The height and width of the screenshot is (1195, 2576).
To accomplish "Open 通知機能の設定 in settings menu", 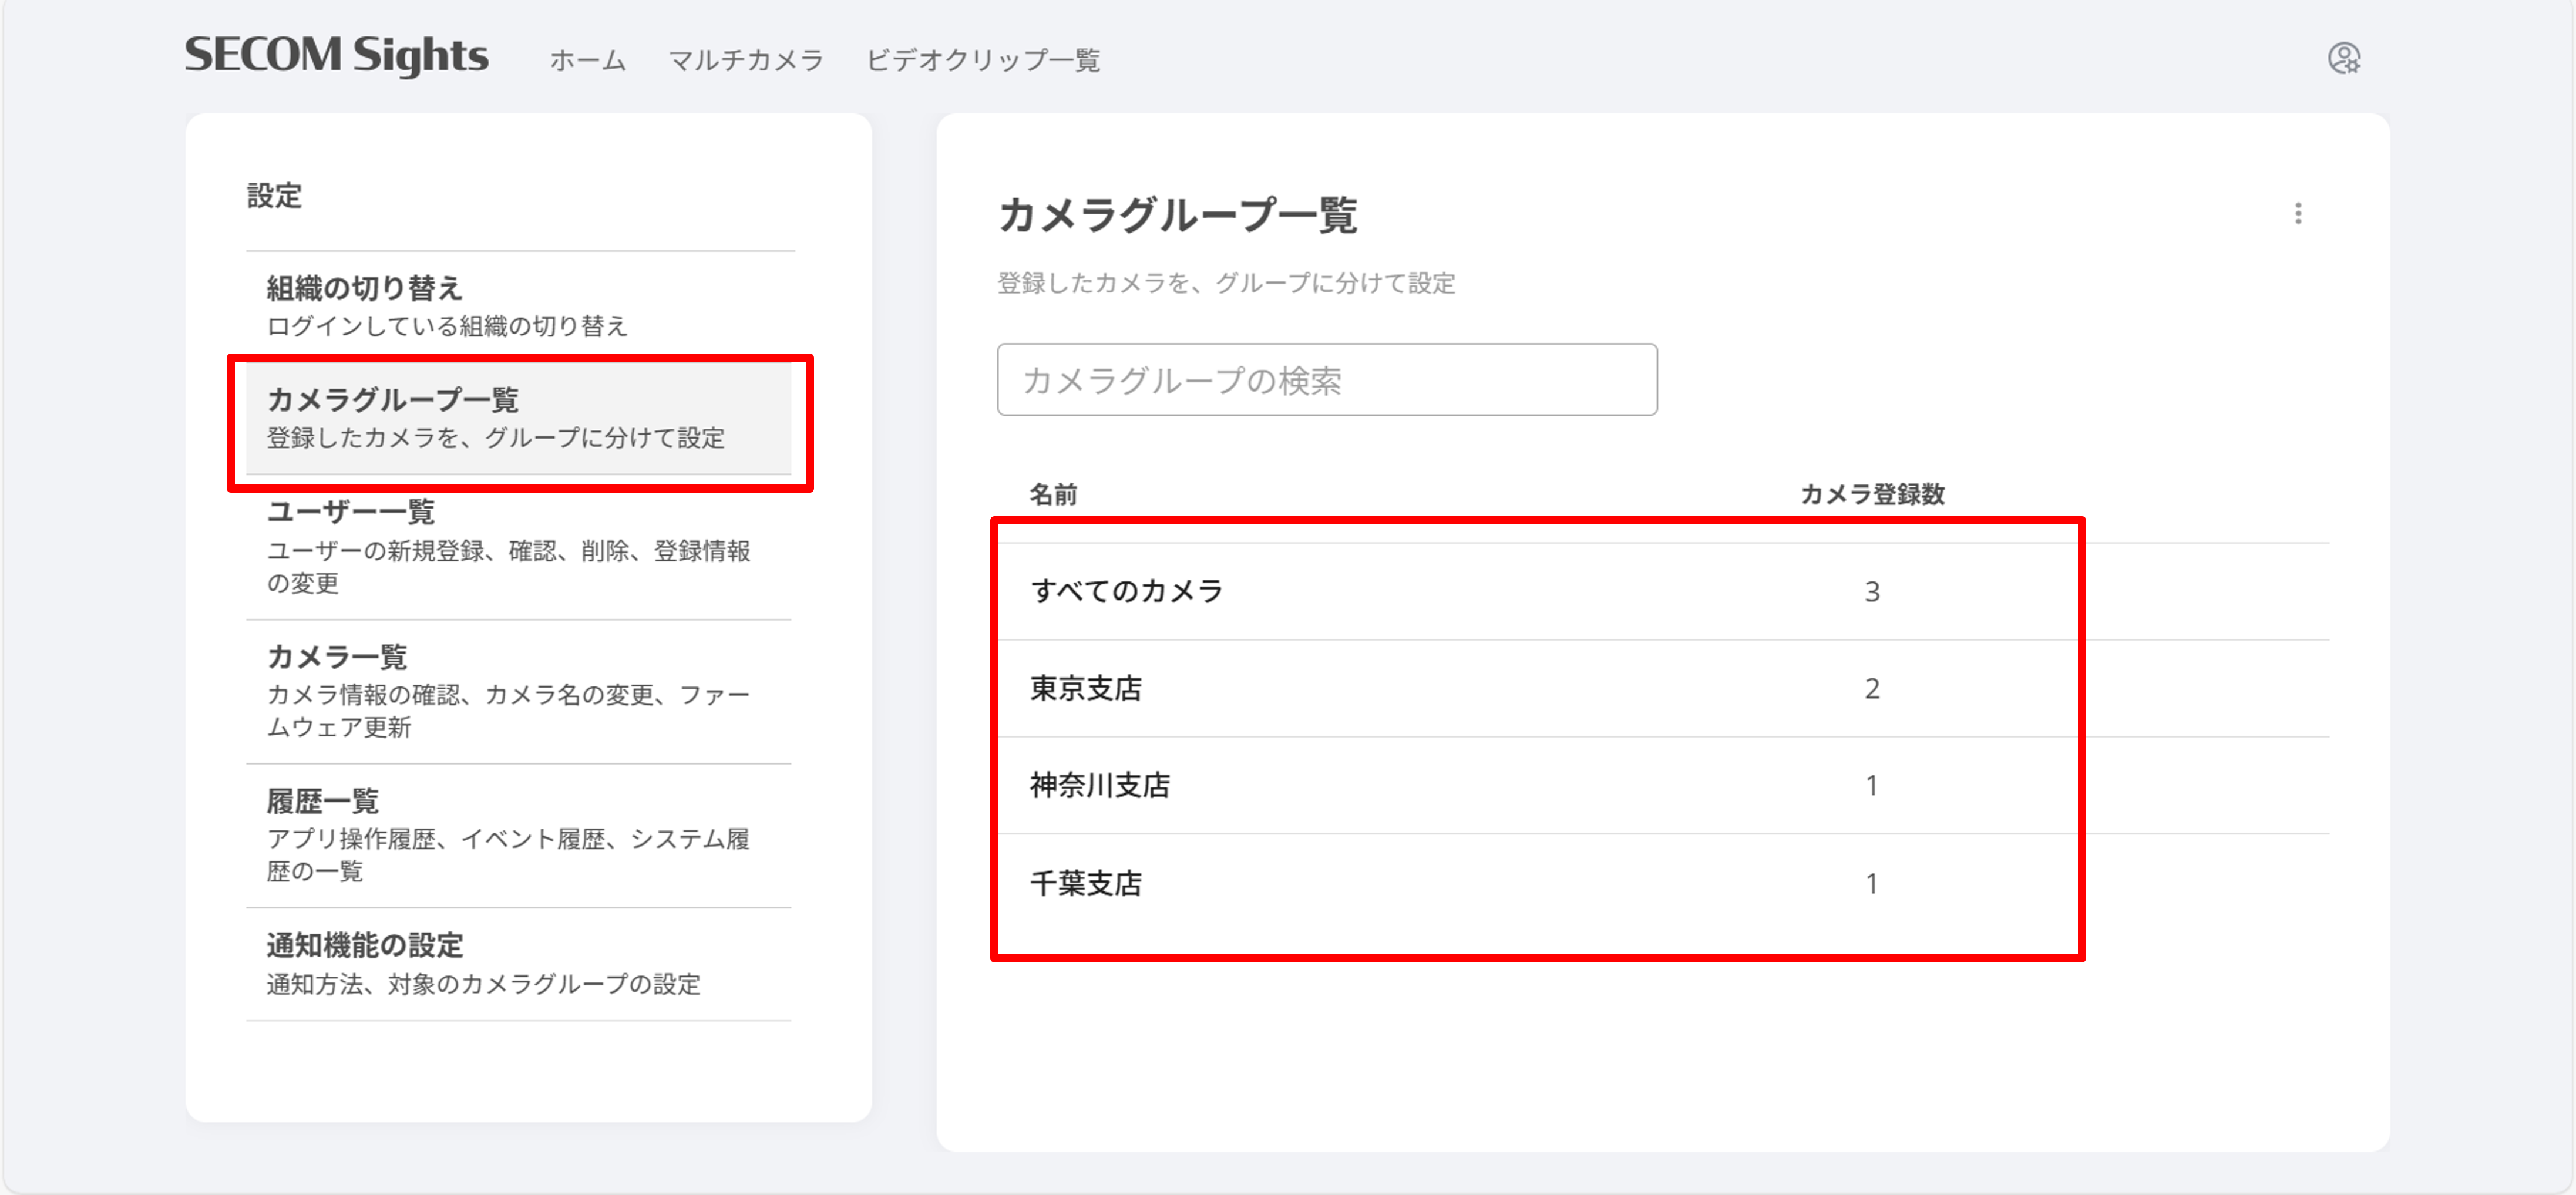I will [x=519, y=965].
